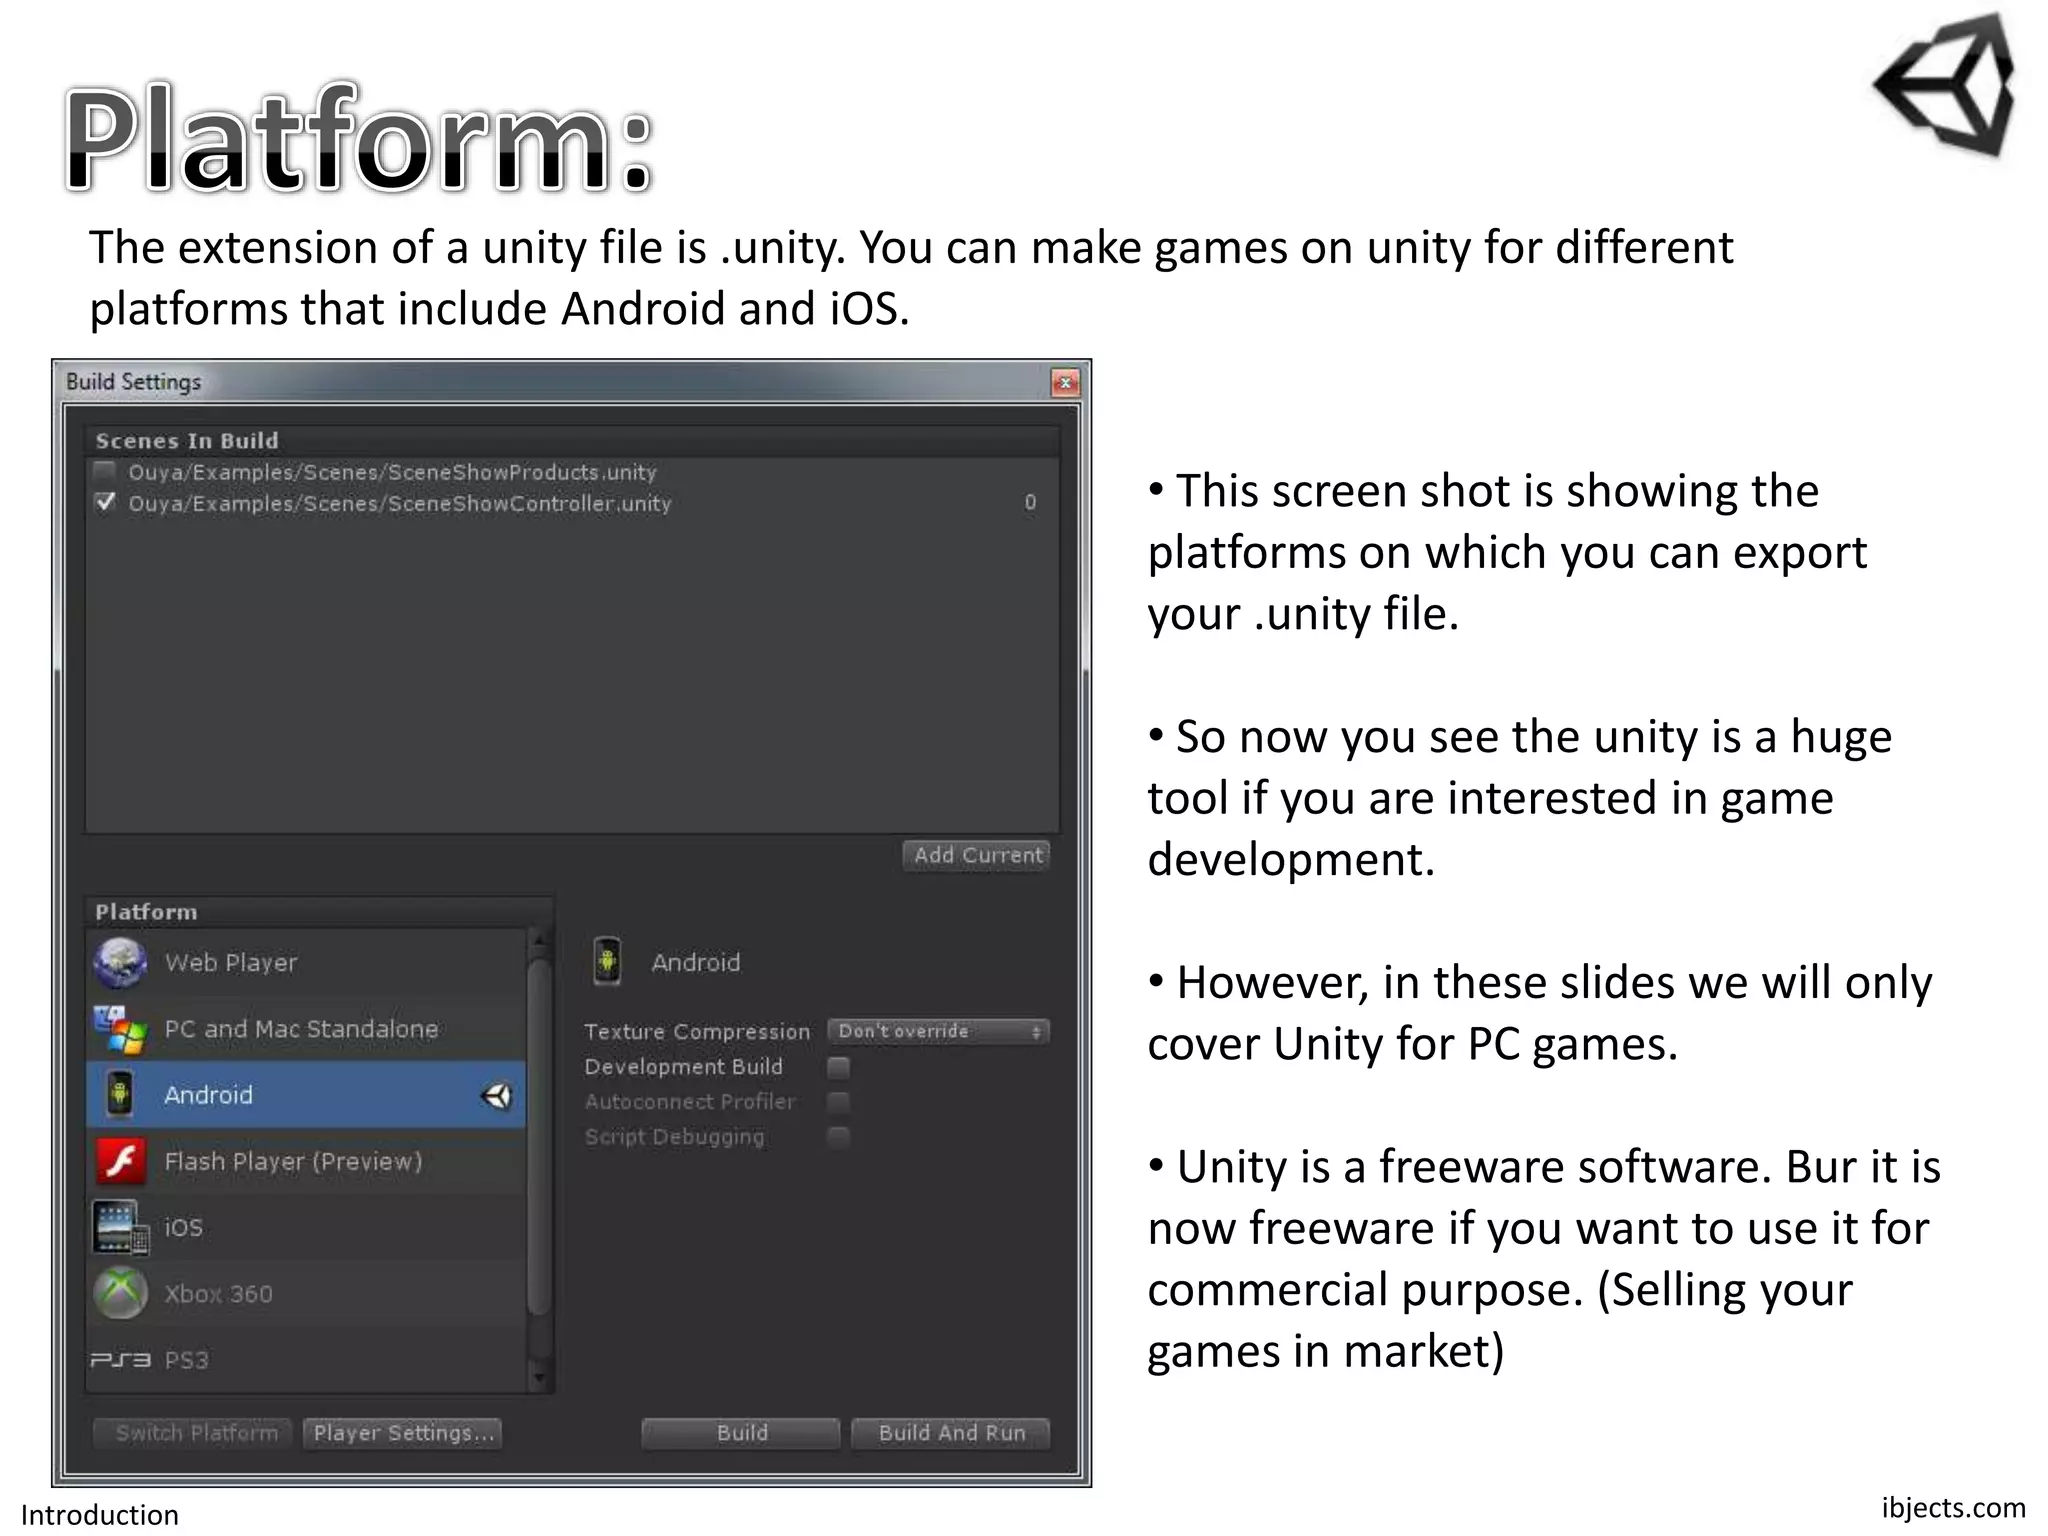Screen dimensions: 2048x1536
Task: Uncheck the SceneShowController.unity scene checkbox
Action: point(104,502)
